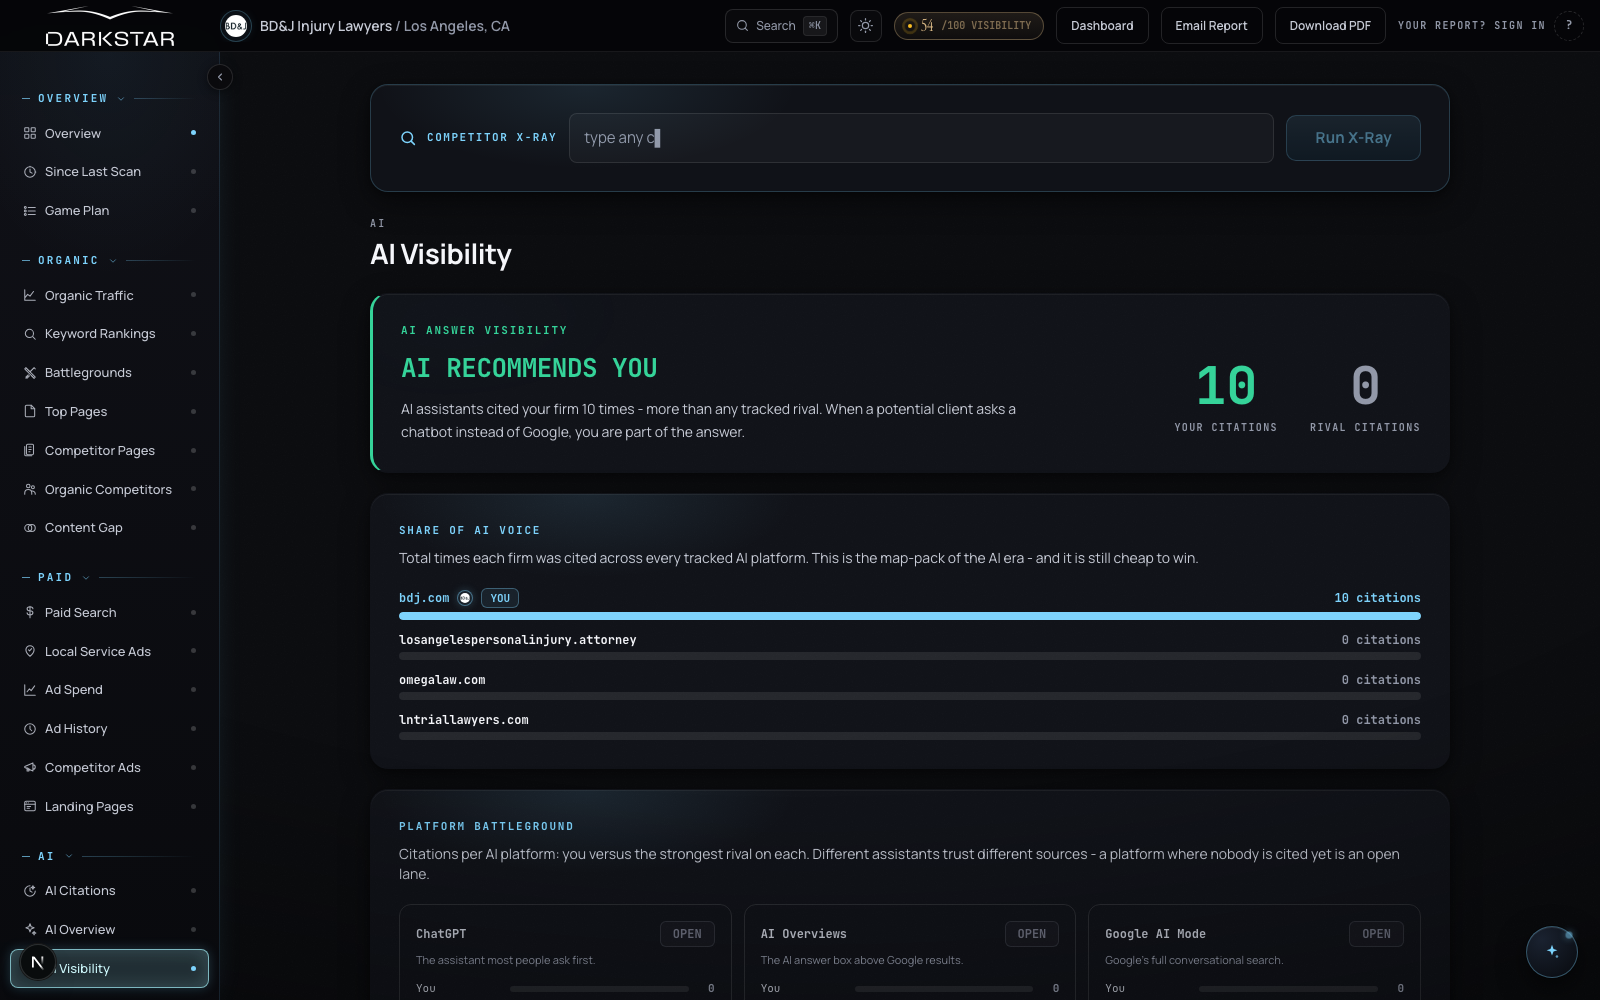Click the Paid Search dollar icon
1600x1000 pixels.
(x=30, y=612)
